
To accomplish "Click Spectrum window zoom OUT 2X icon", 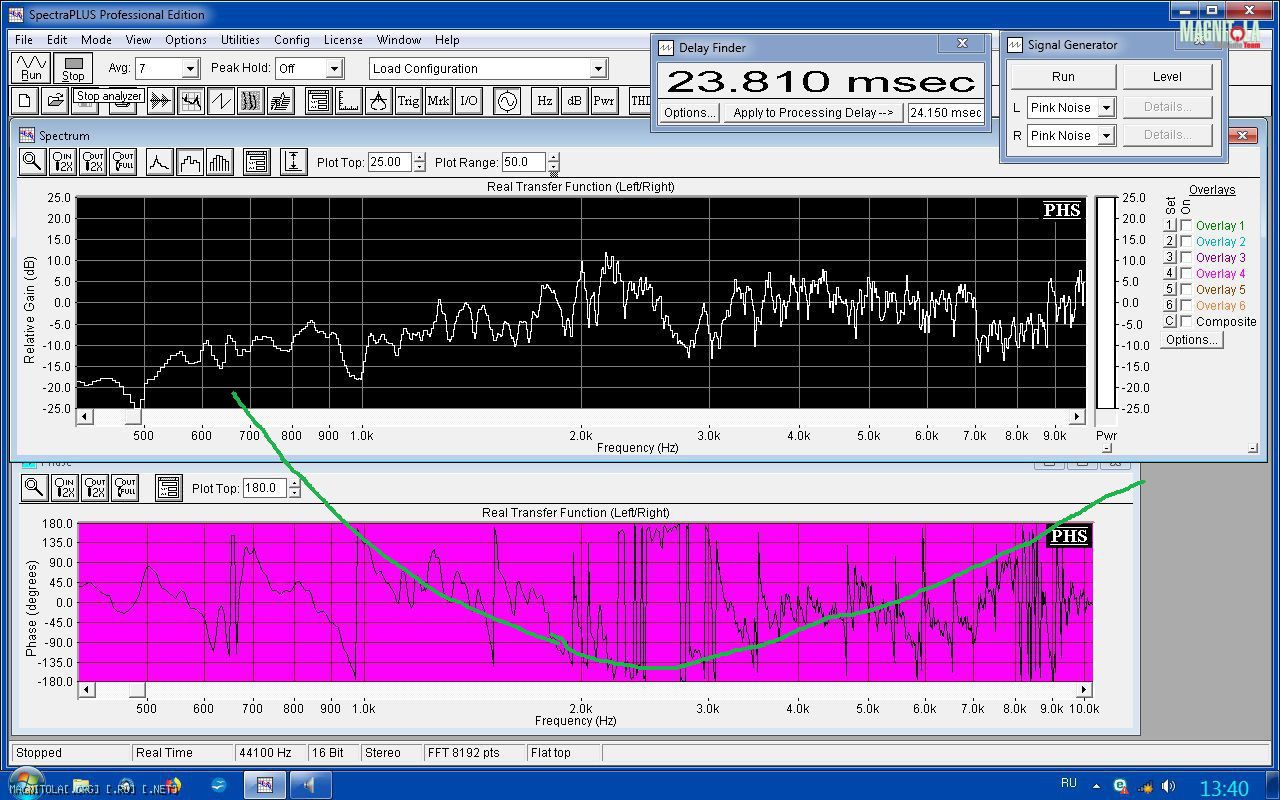I will (x=93, y=162).
